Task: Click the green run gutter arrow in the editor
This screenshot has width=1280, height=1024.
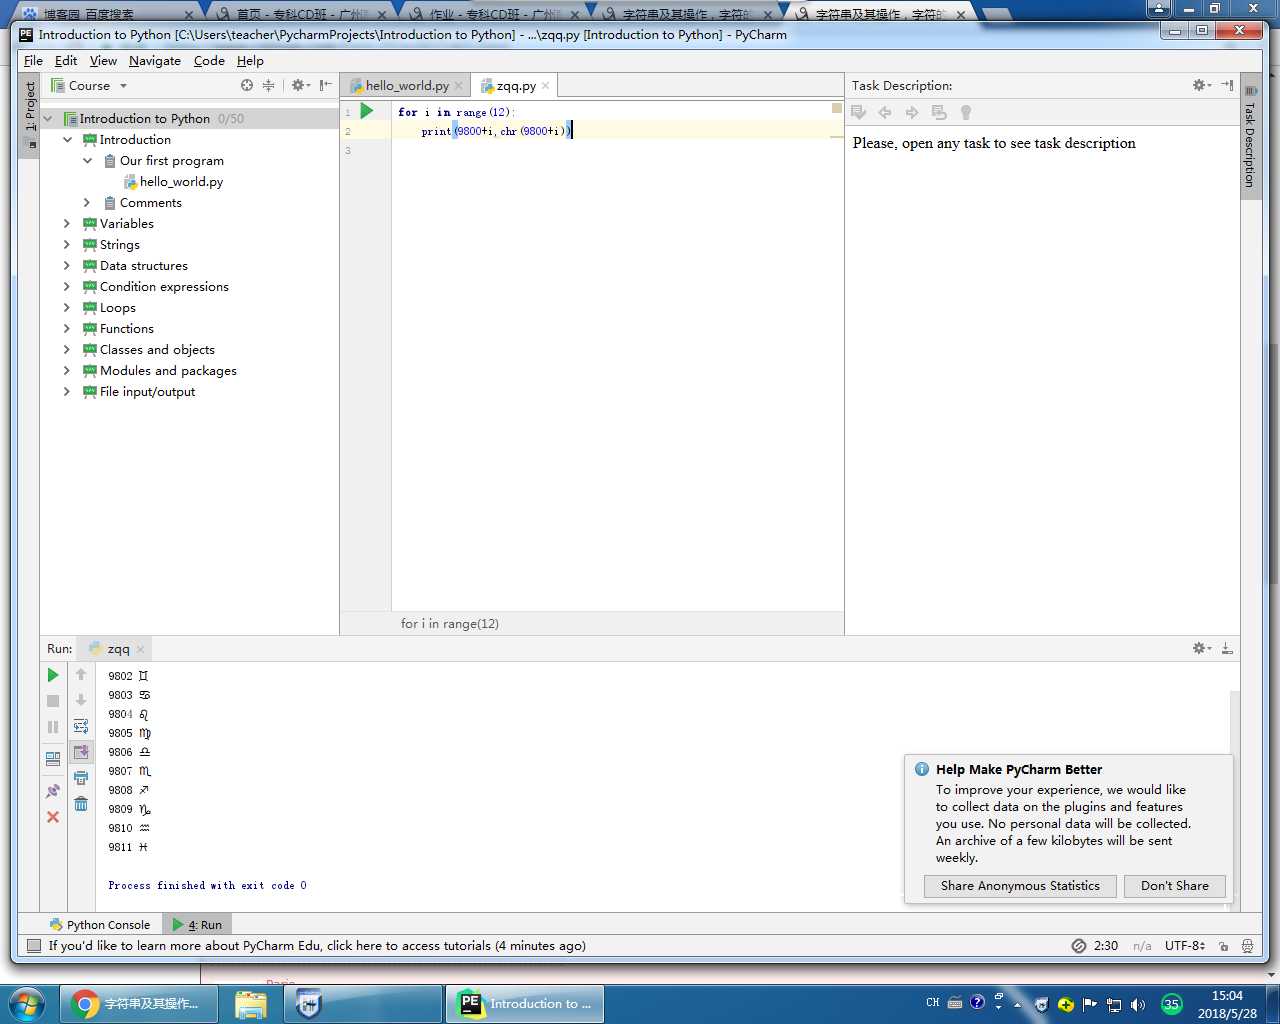Action: pos(367,111)
